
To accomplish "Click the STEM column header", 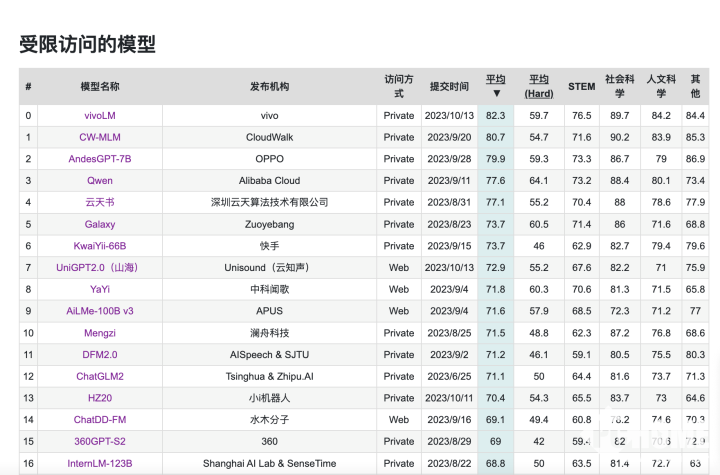I will coord(581,86).
